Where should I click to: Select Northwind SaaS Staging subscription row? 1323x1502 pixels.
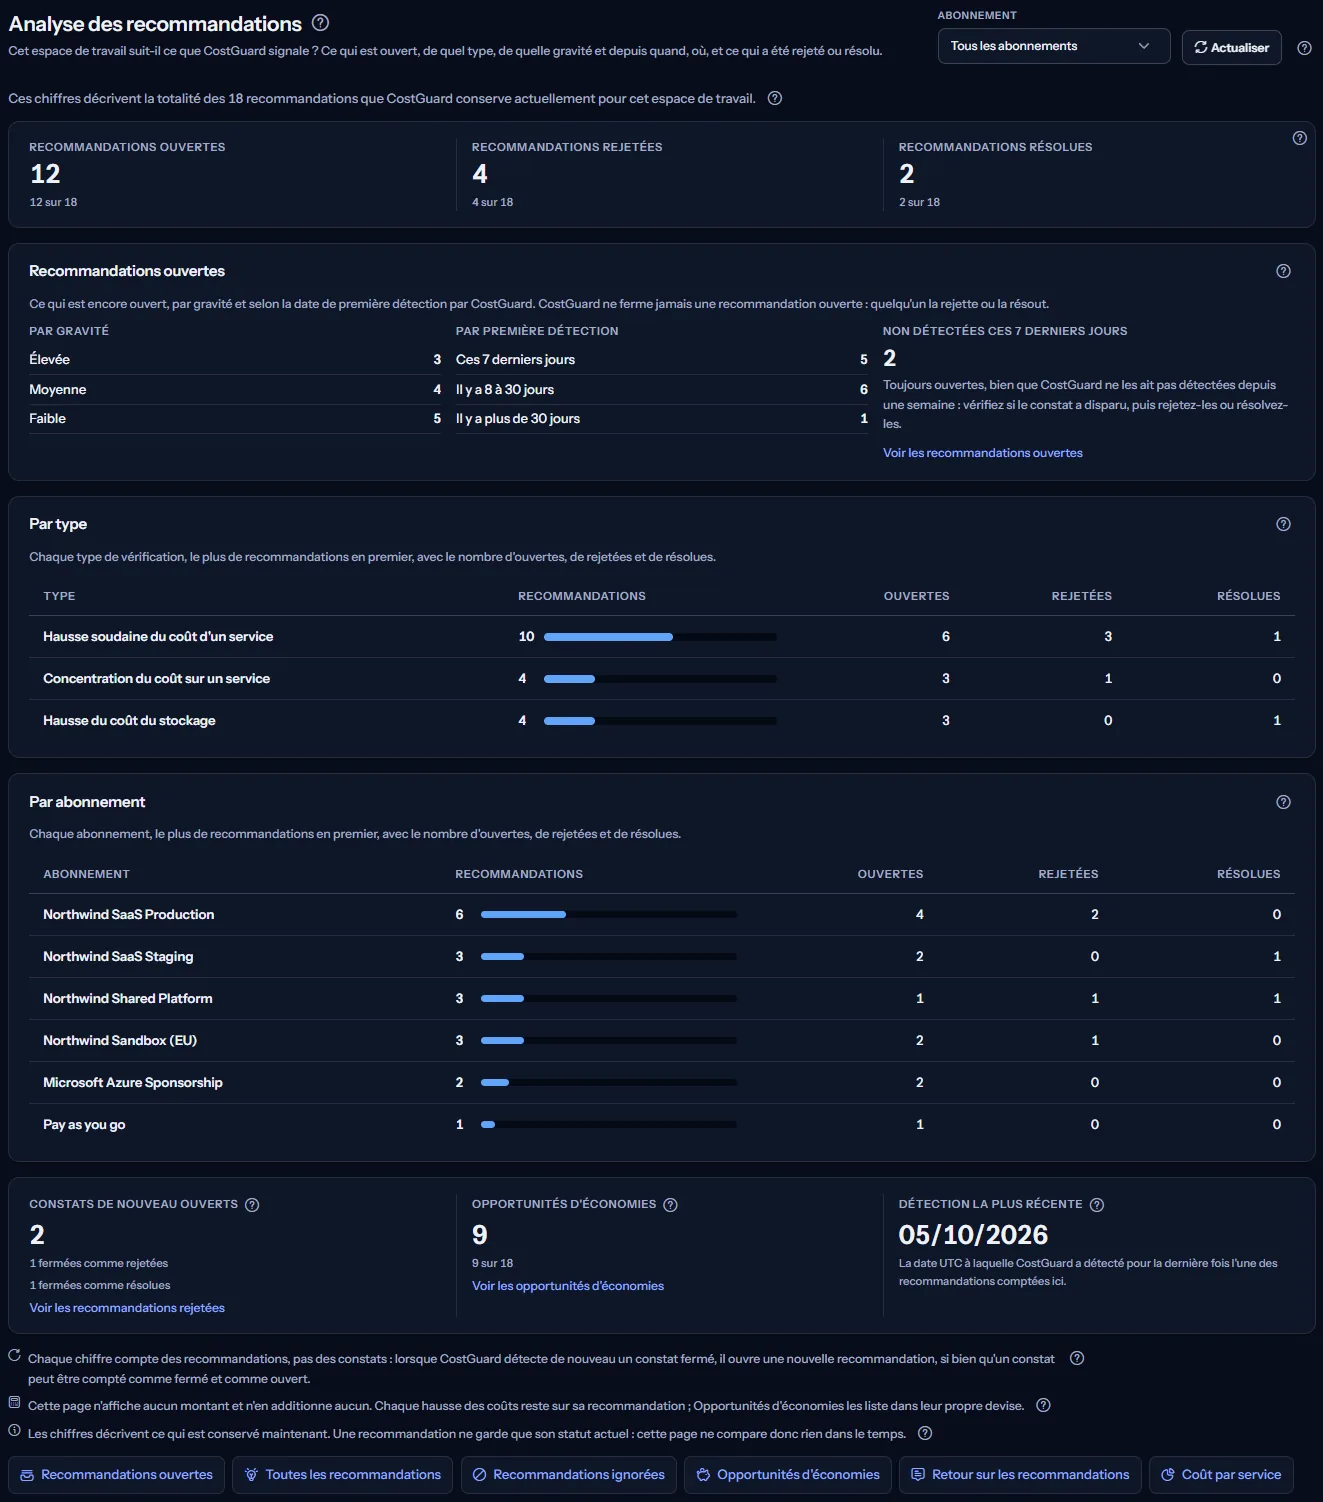pos(662,957)
